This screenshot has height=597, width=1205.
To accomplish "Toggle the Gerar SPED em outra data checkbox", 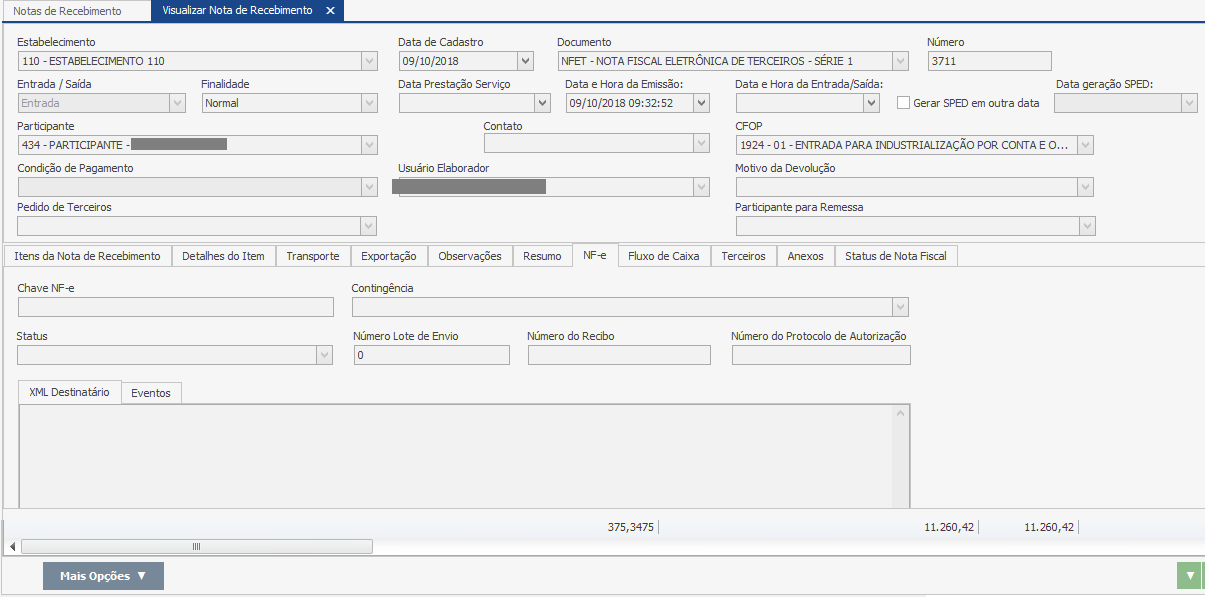I will coord(904,103).
